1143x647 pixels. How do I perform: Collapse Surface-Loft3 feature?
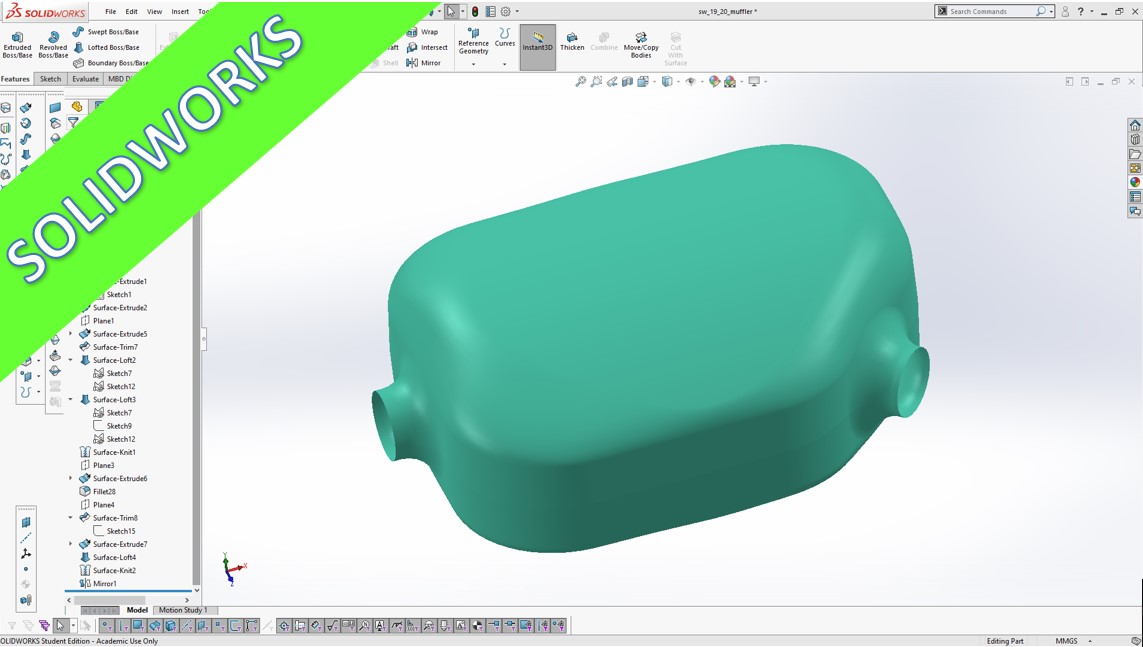pos(71,399)
